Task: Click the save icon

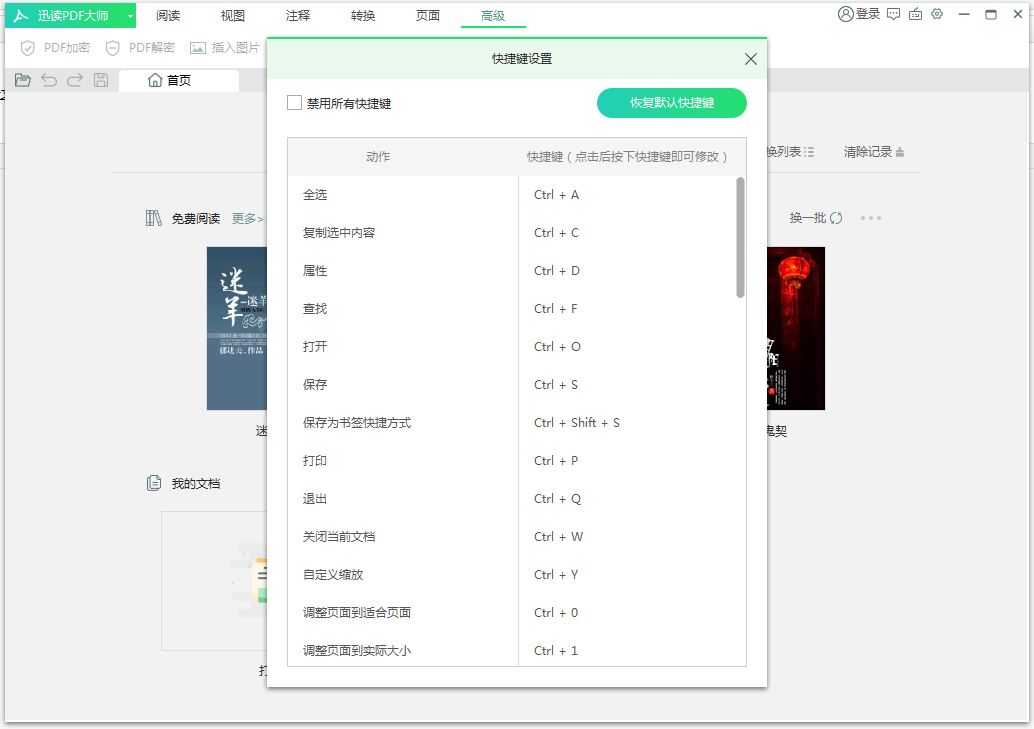Action: click(x=99, y=80)
